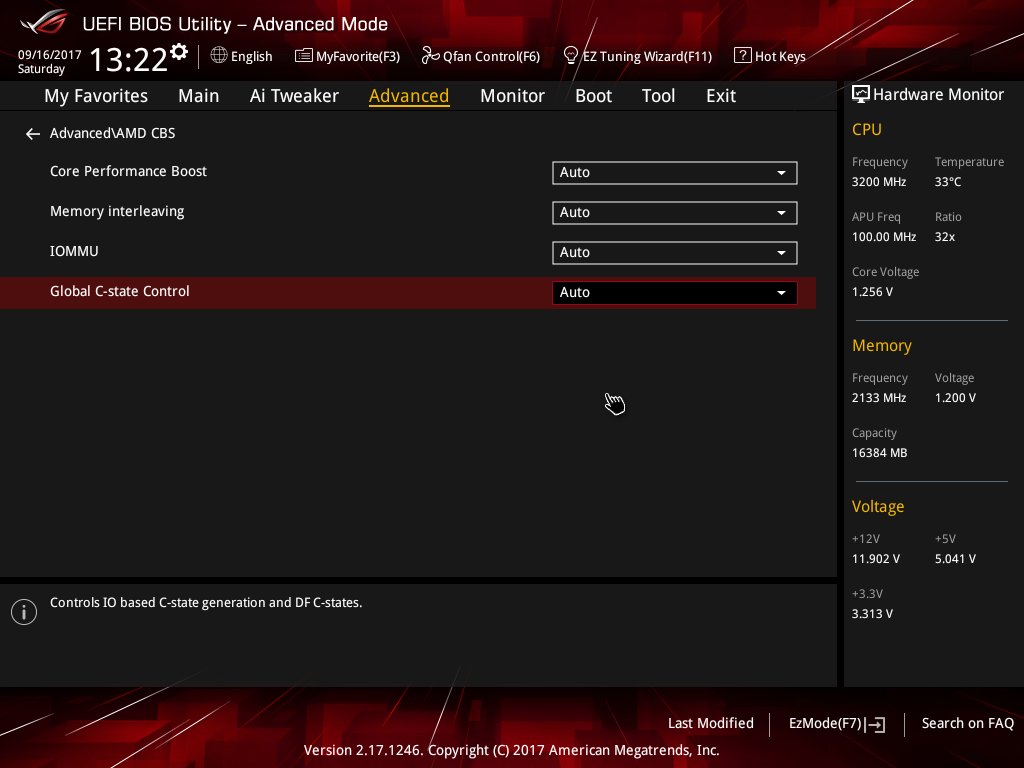Open the Ai Tweaker tab

point(294,96)
